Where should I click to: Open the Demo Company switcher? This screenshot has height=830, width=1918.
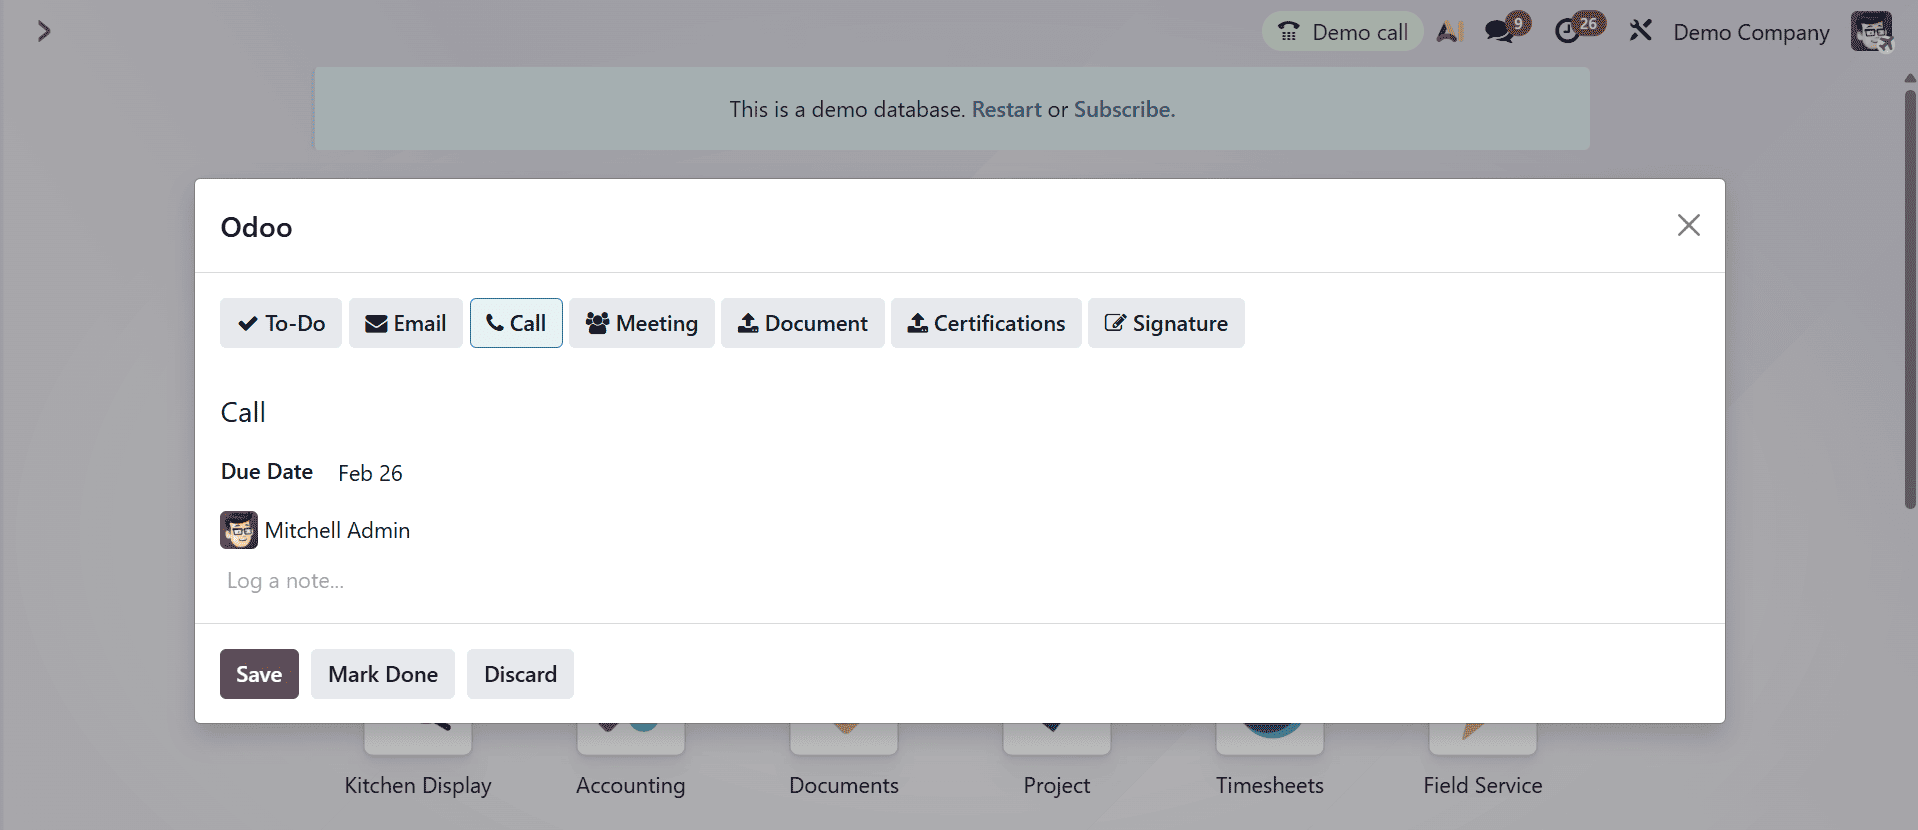(x=1750, y=32)
